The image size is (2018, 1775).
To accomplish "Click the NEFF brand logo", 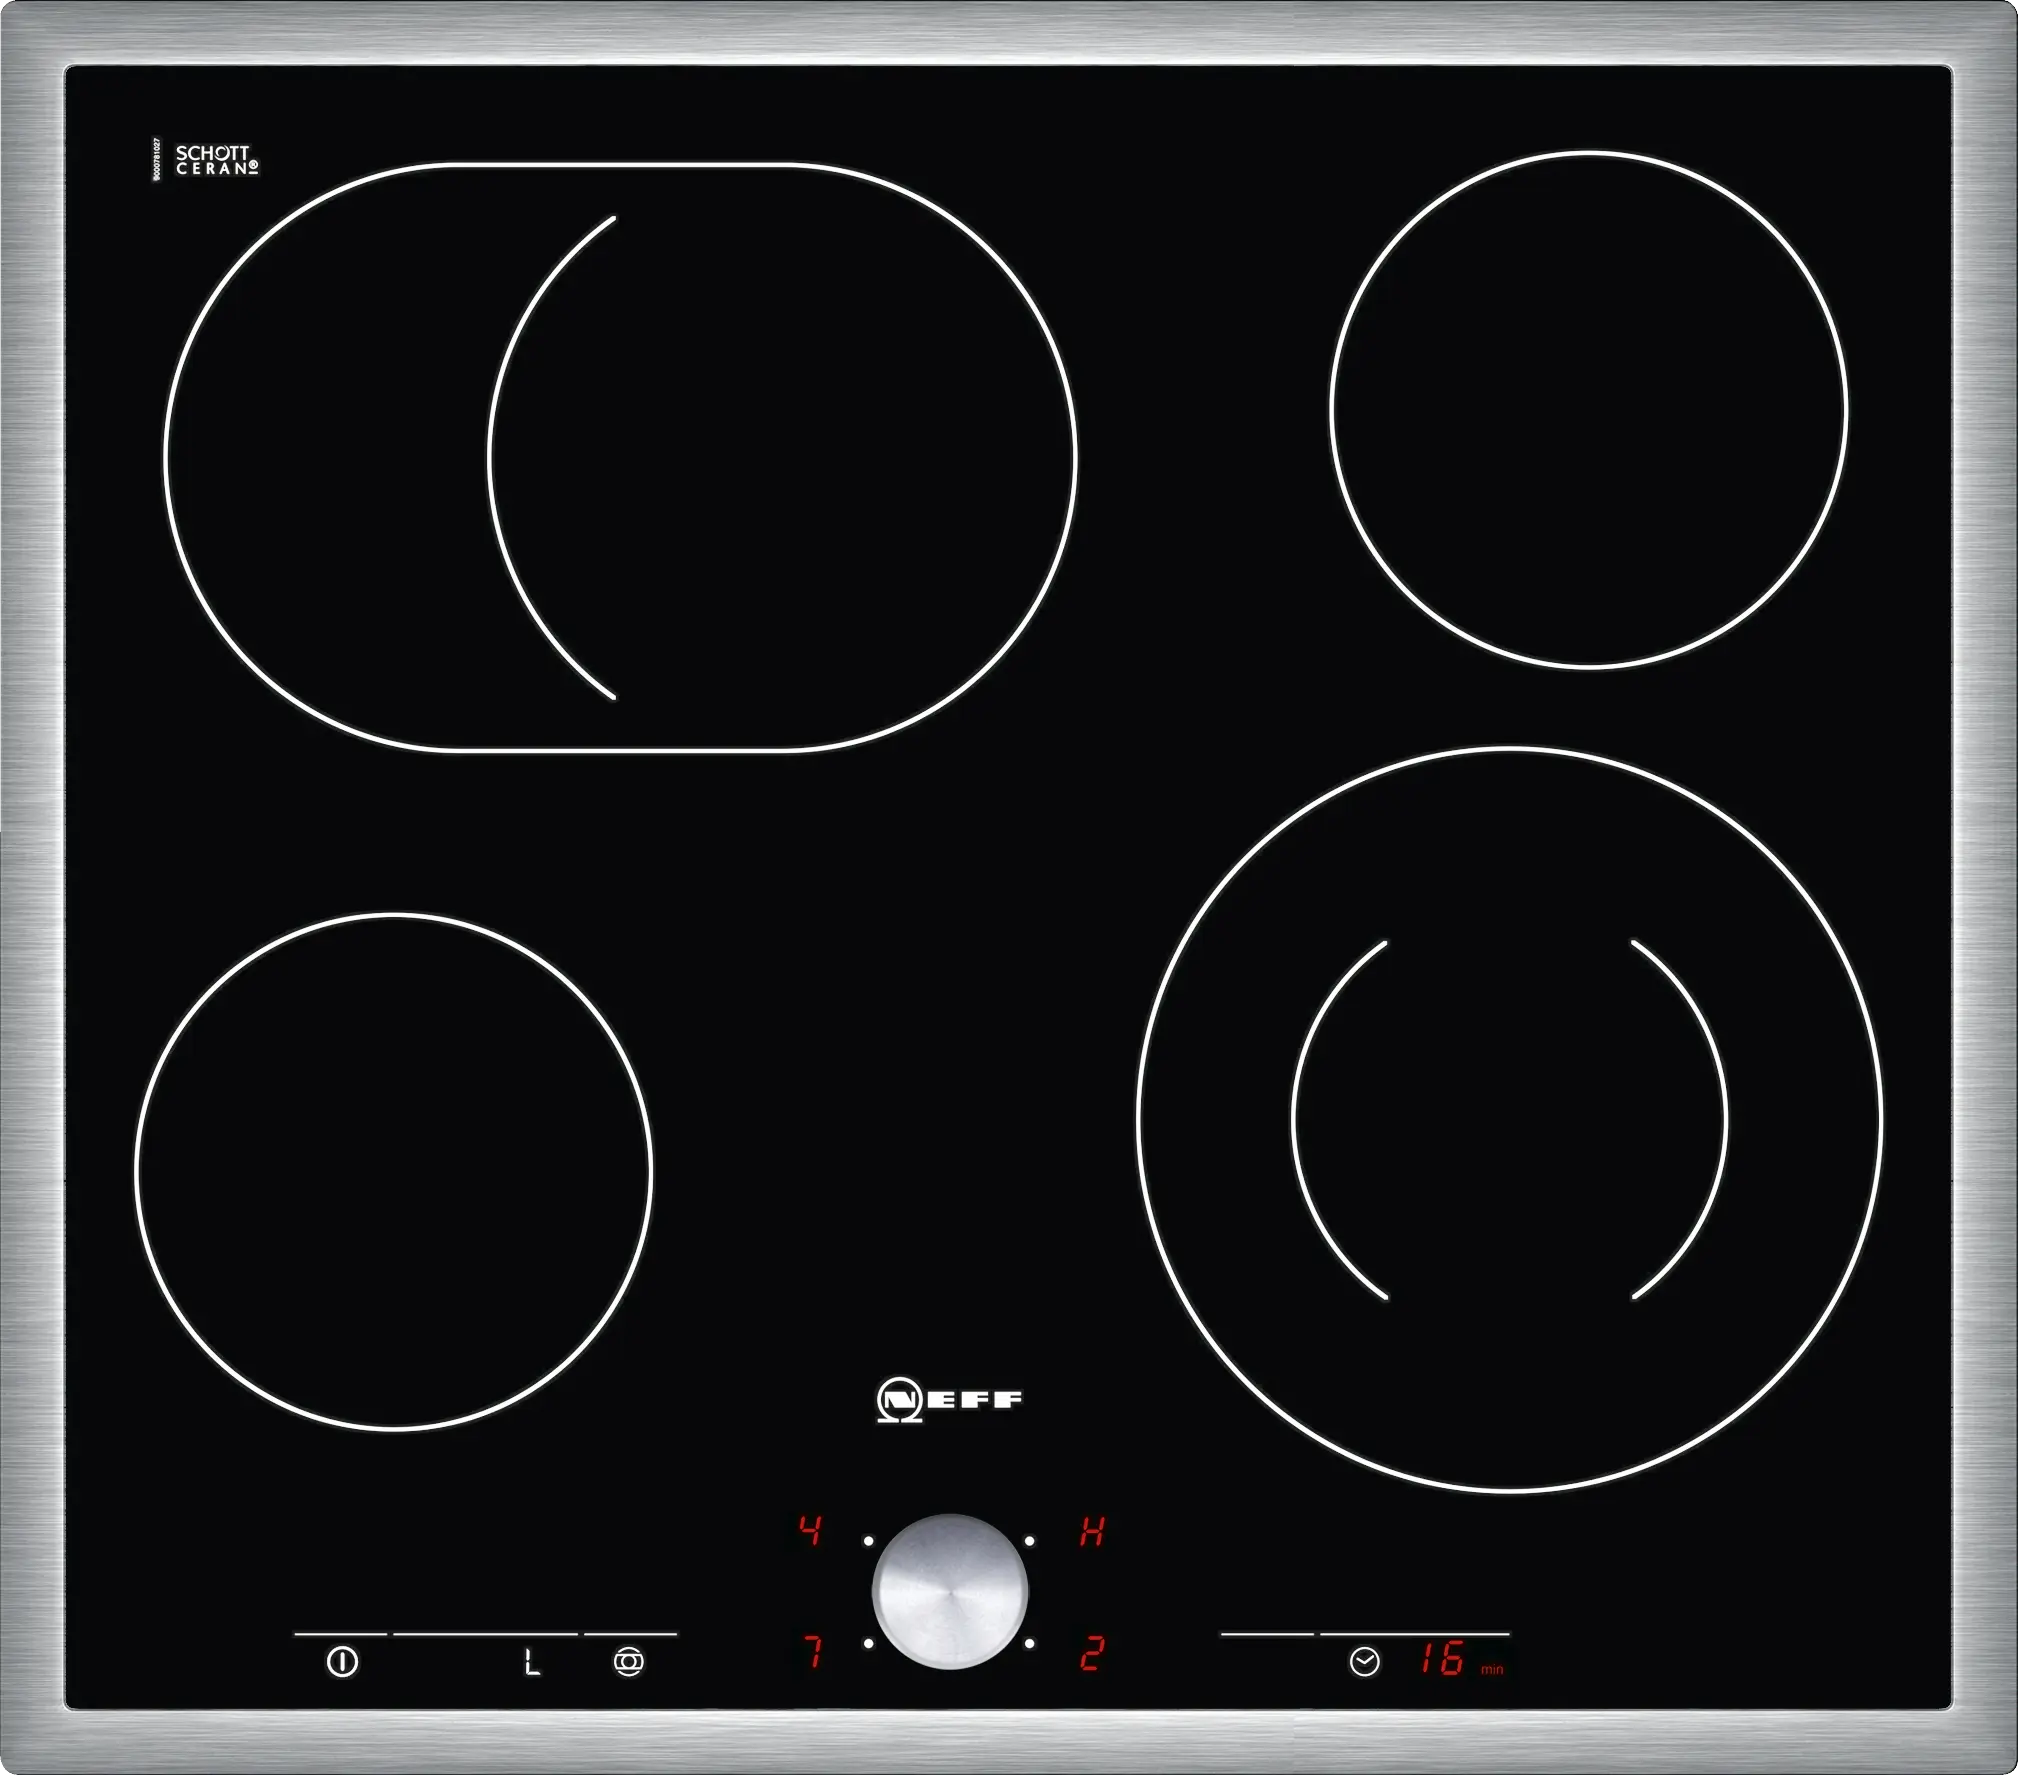I will point(949,1399).
